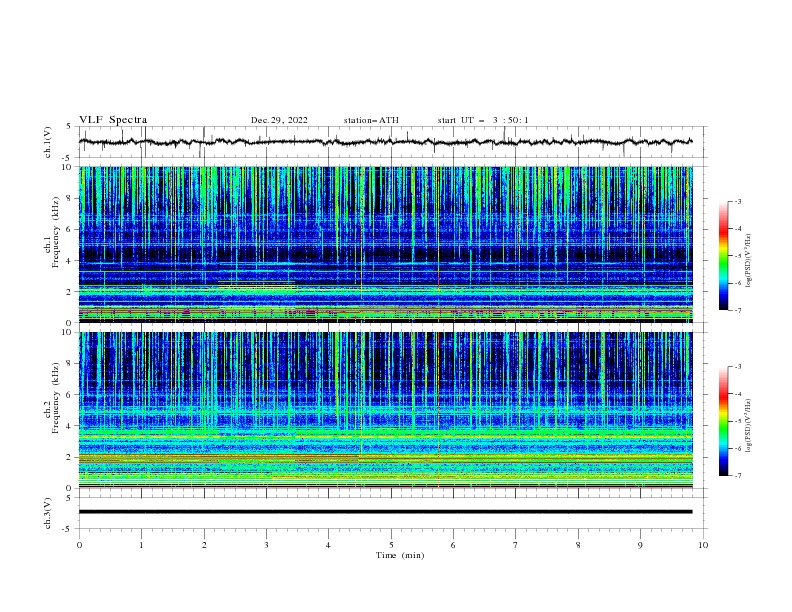Click the log(PSD) label beside the ch.1 colorbar

[748, 261]
